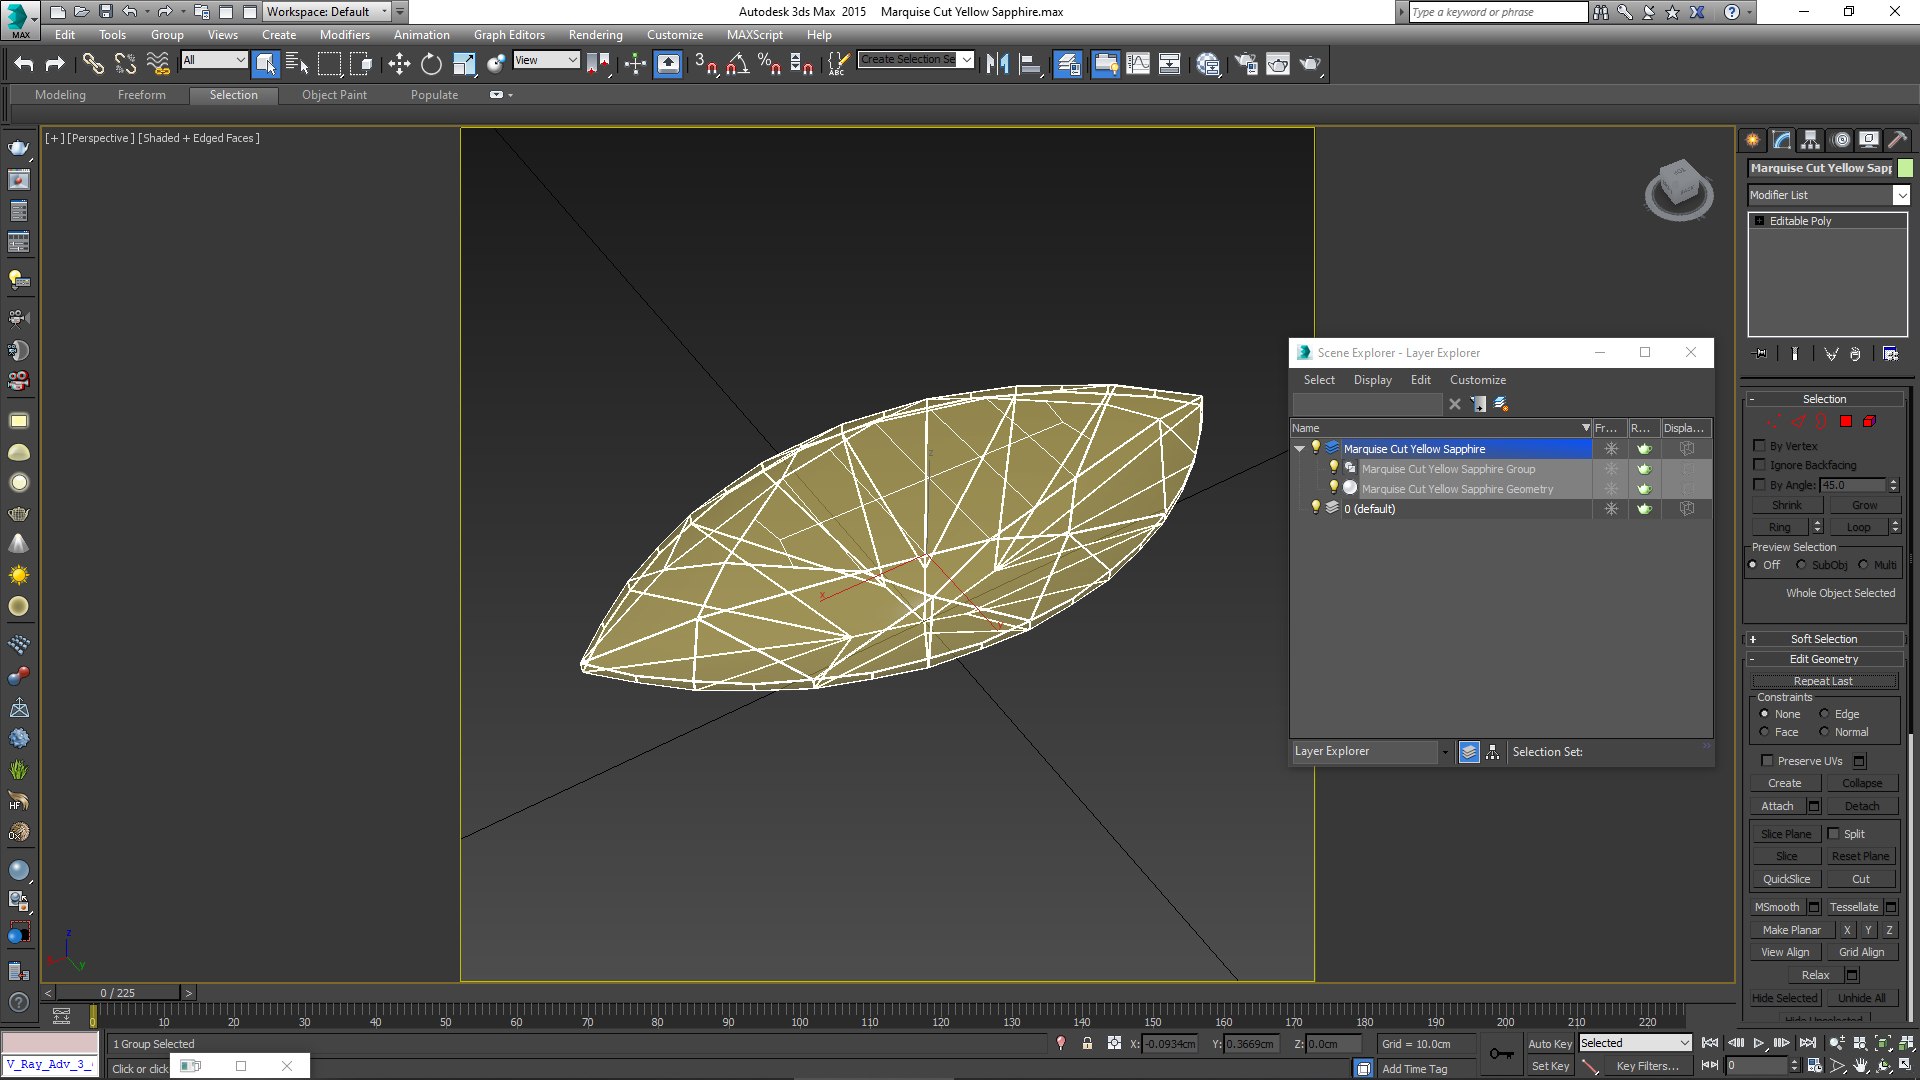Click Go to Start playback control
This screenshot has height=1080, width=1920.
click(x=1710, y=1043)
